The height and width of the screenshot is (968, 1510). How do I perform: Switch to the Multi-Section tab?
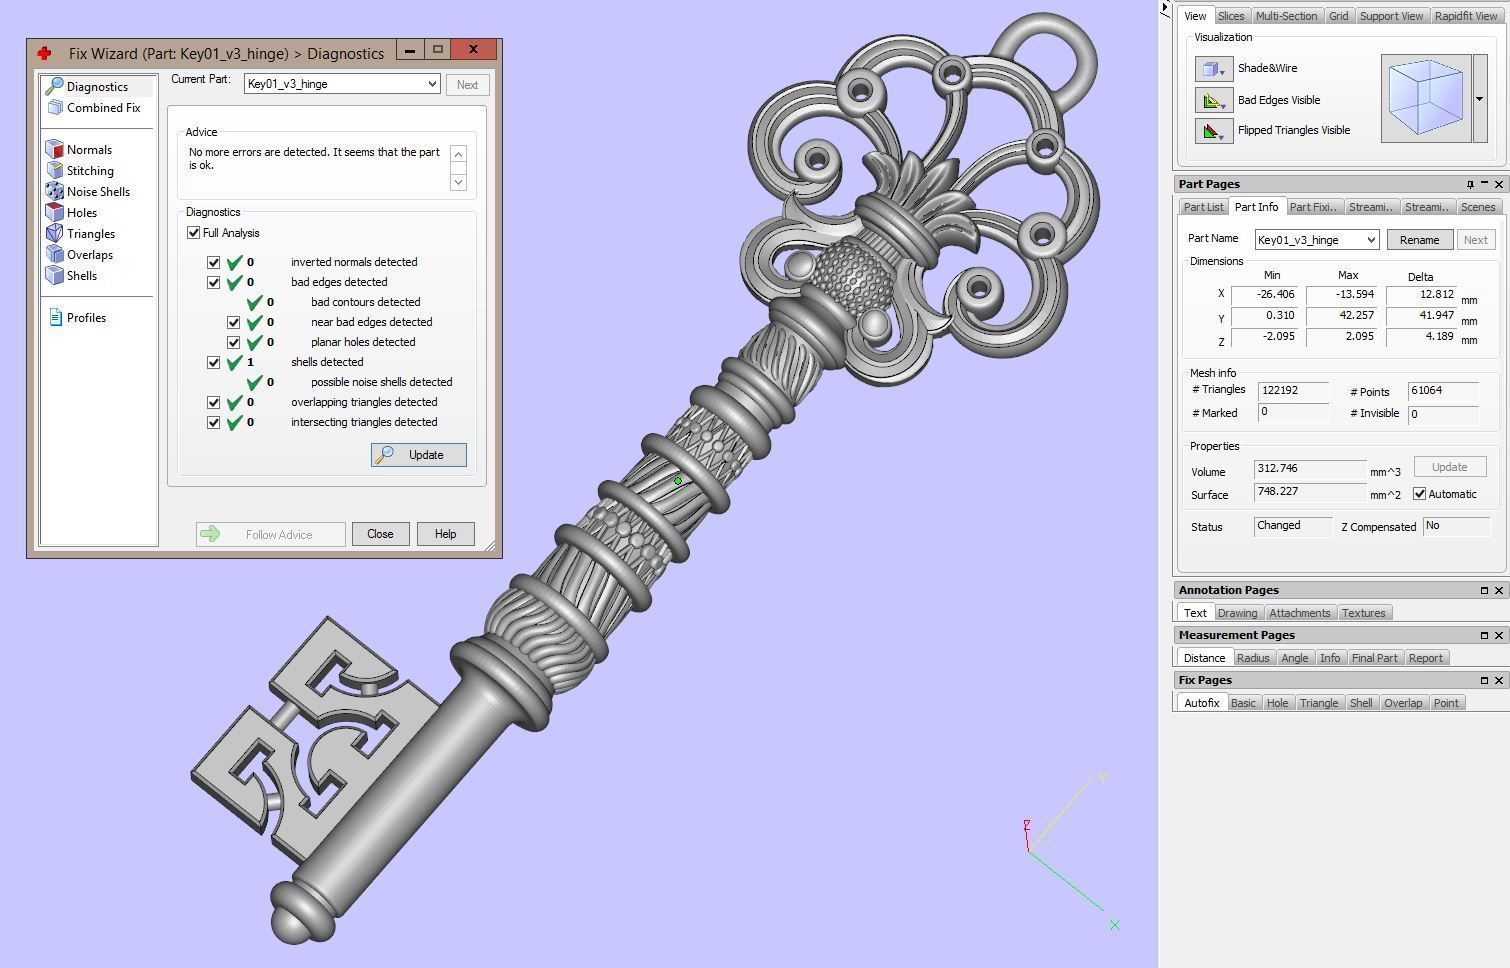point(1286,16)
